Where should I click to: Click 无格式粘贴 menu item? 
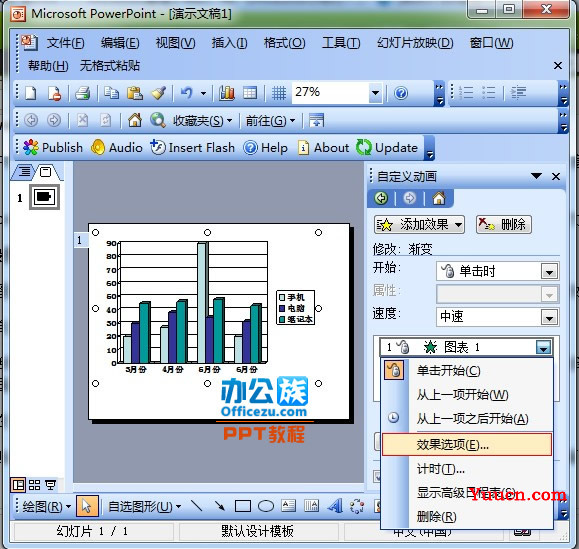(110, 66)
